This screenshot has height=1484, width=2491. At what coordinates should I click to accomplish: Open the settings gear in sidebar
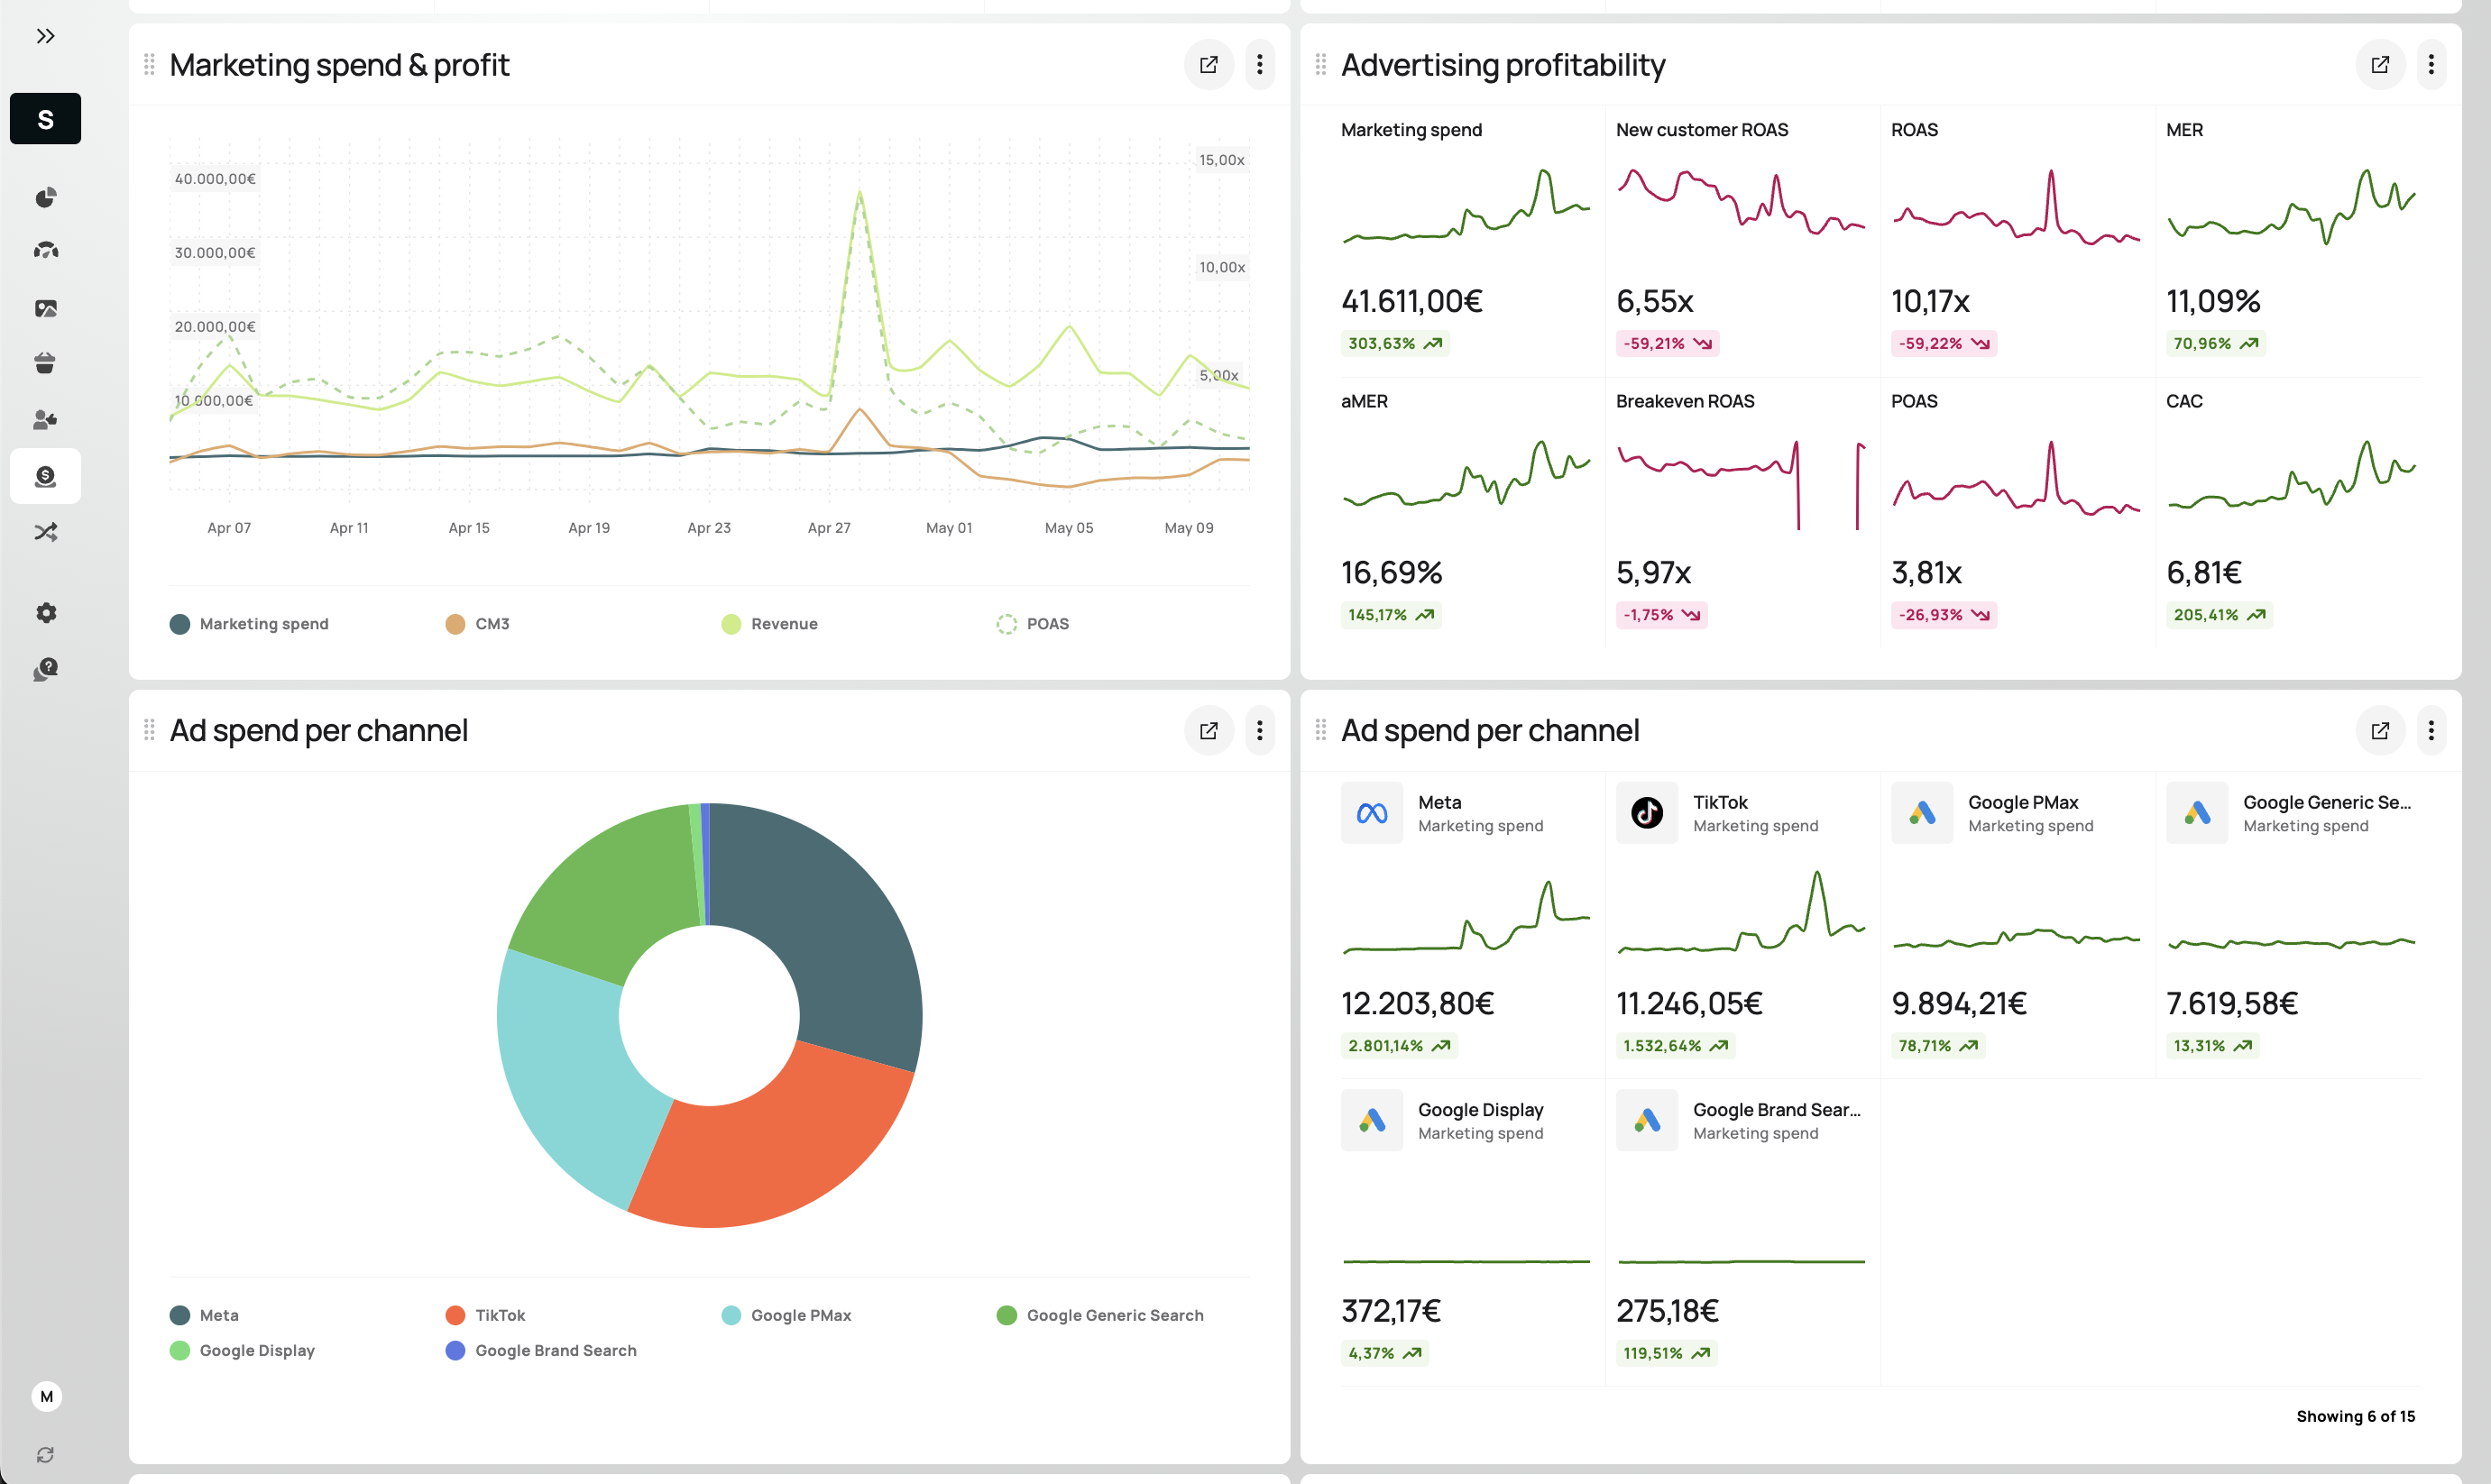coord(45,613)
